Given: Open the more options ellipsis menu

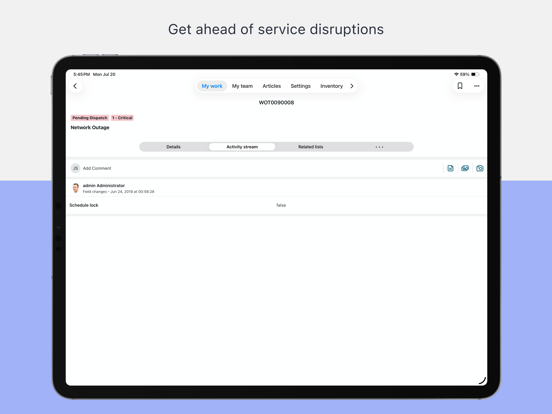Looking at the screenshot, I should 477,86.
